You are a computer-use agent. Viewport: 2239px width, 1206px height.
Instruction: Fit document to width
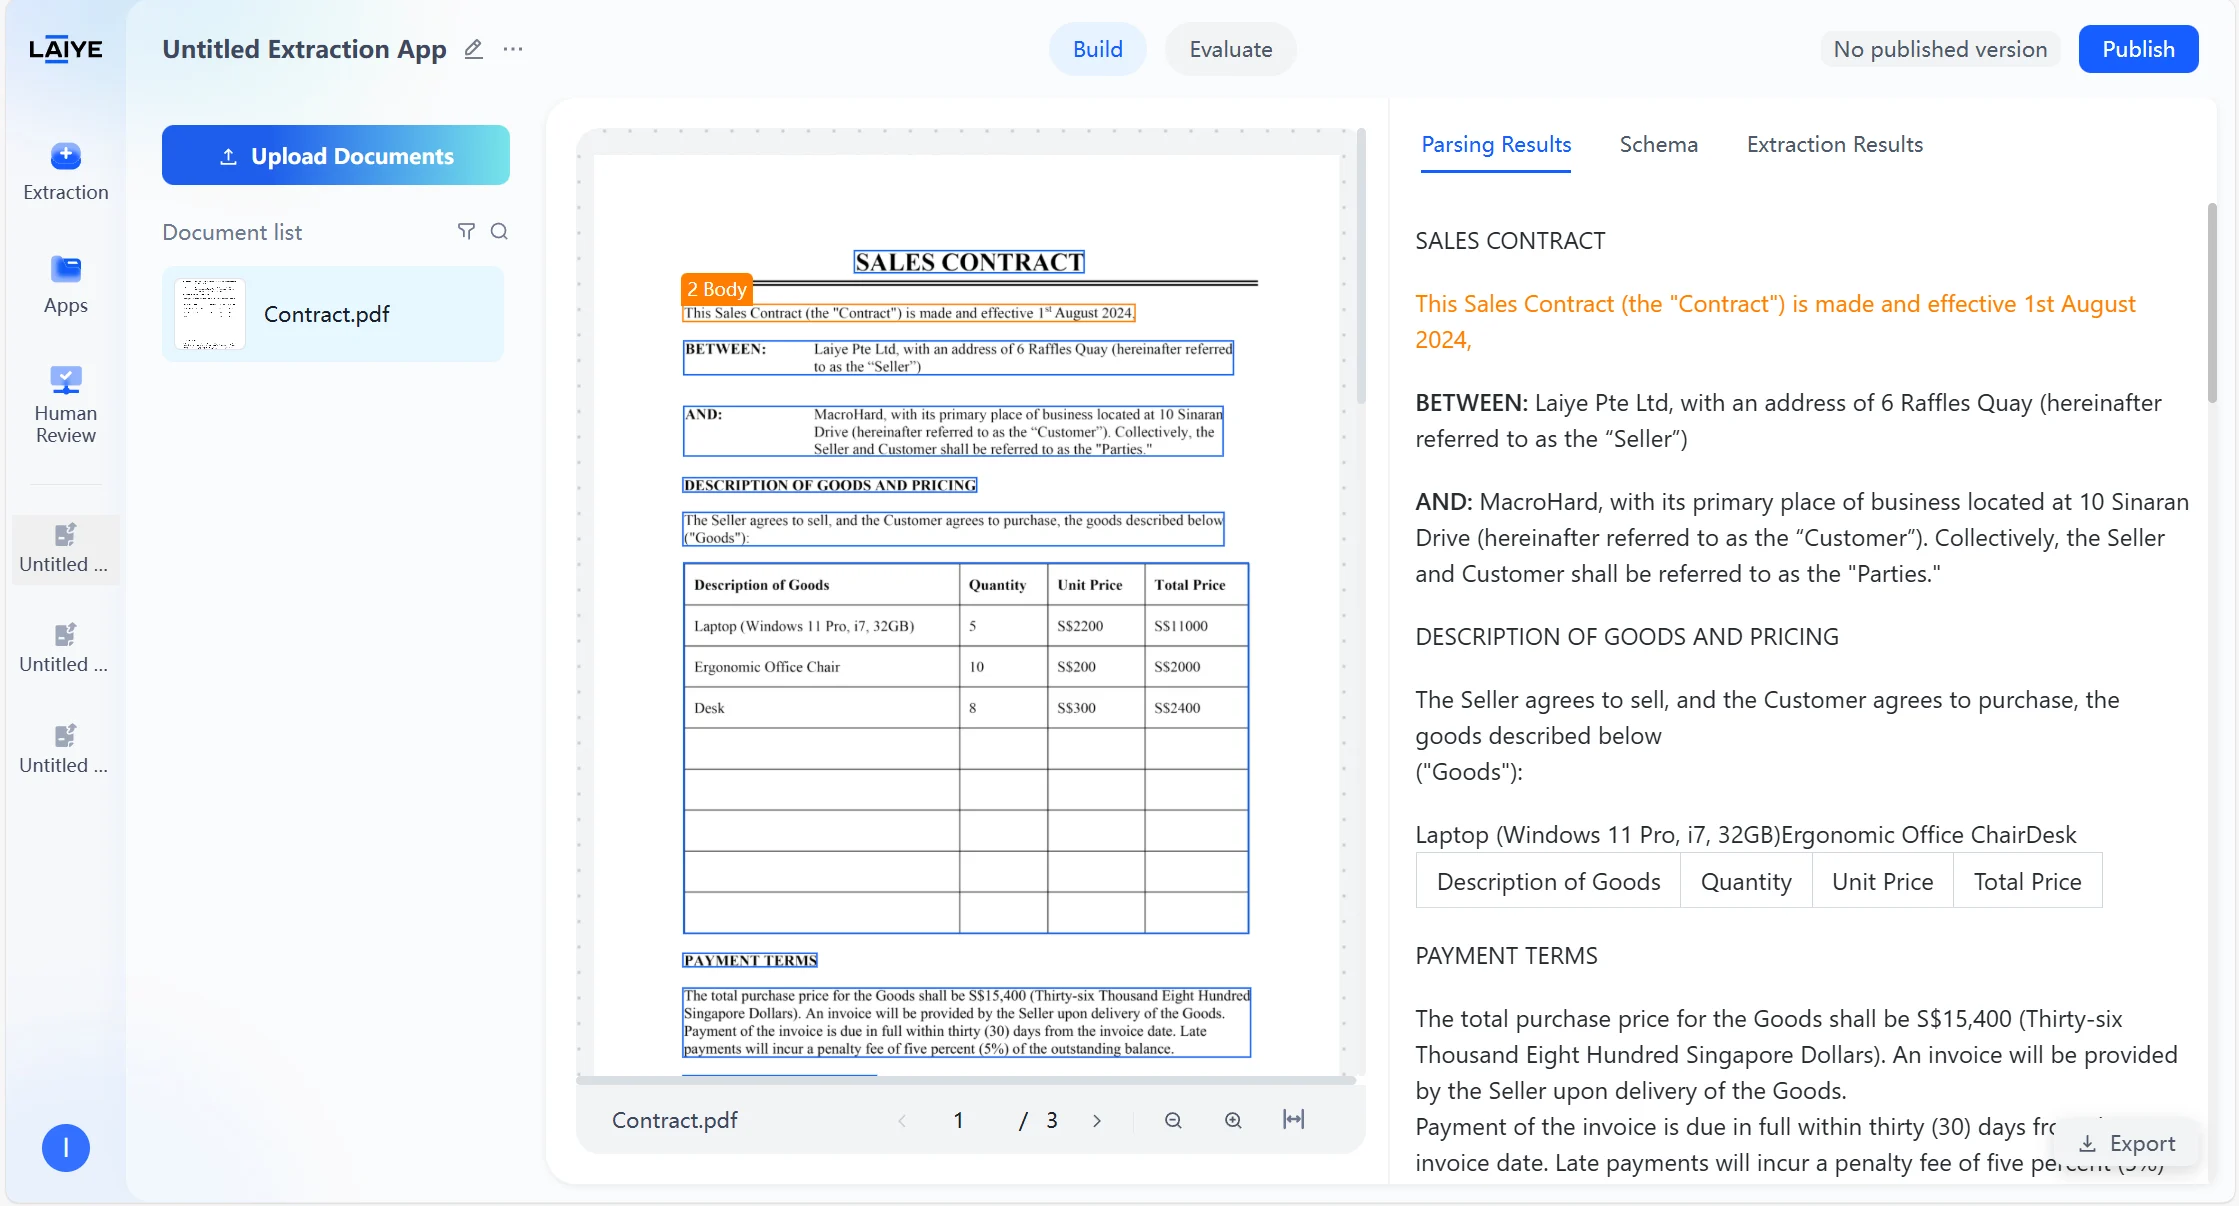tap(1293, 1120)
